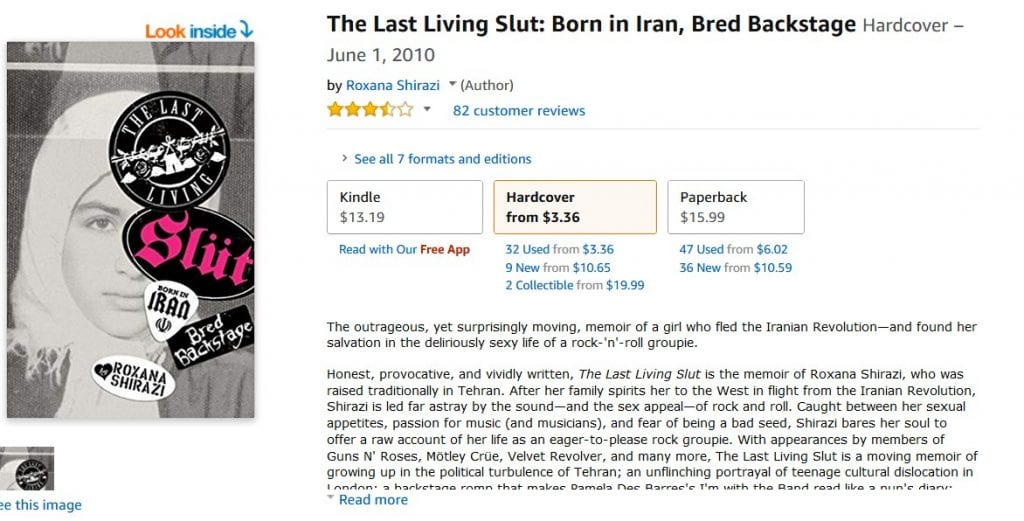Open 47 Used paperback offers link
Image resolution: width=1024 pixels, height=521 pixels.
point(701,250)
